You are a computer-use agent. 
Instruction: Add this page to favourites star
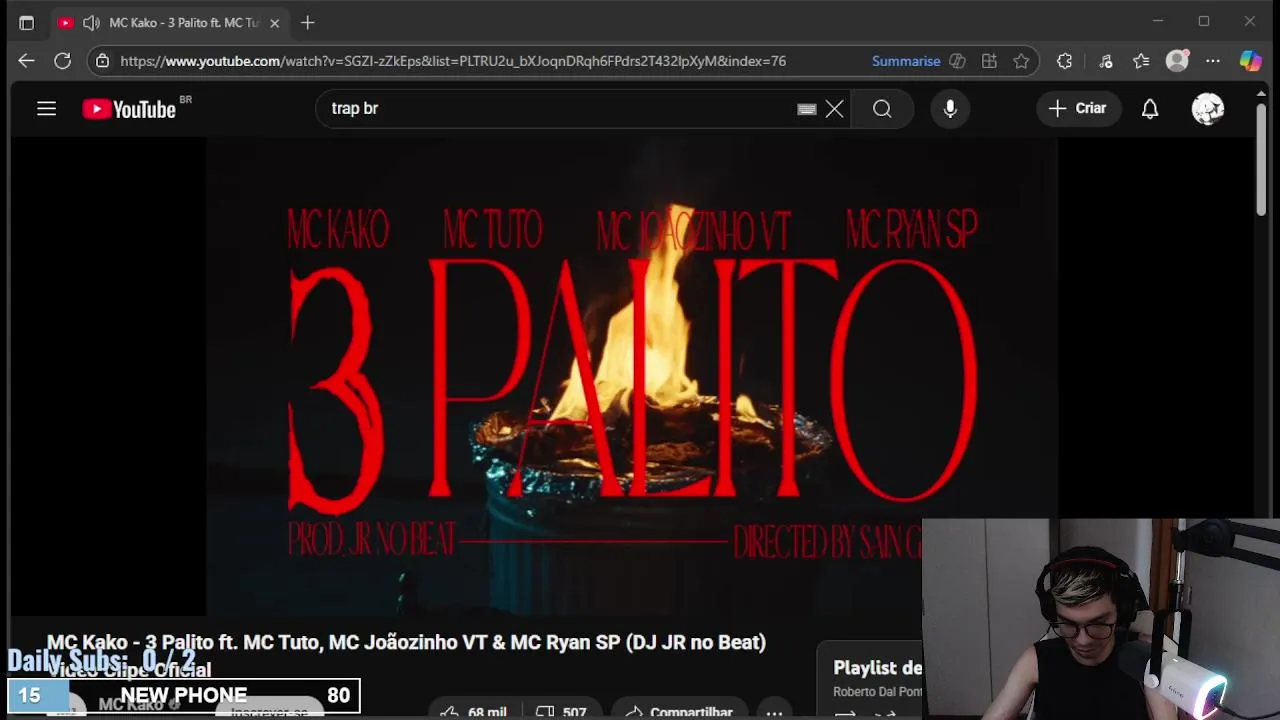[1021, 61]
